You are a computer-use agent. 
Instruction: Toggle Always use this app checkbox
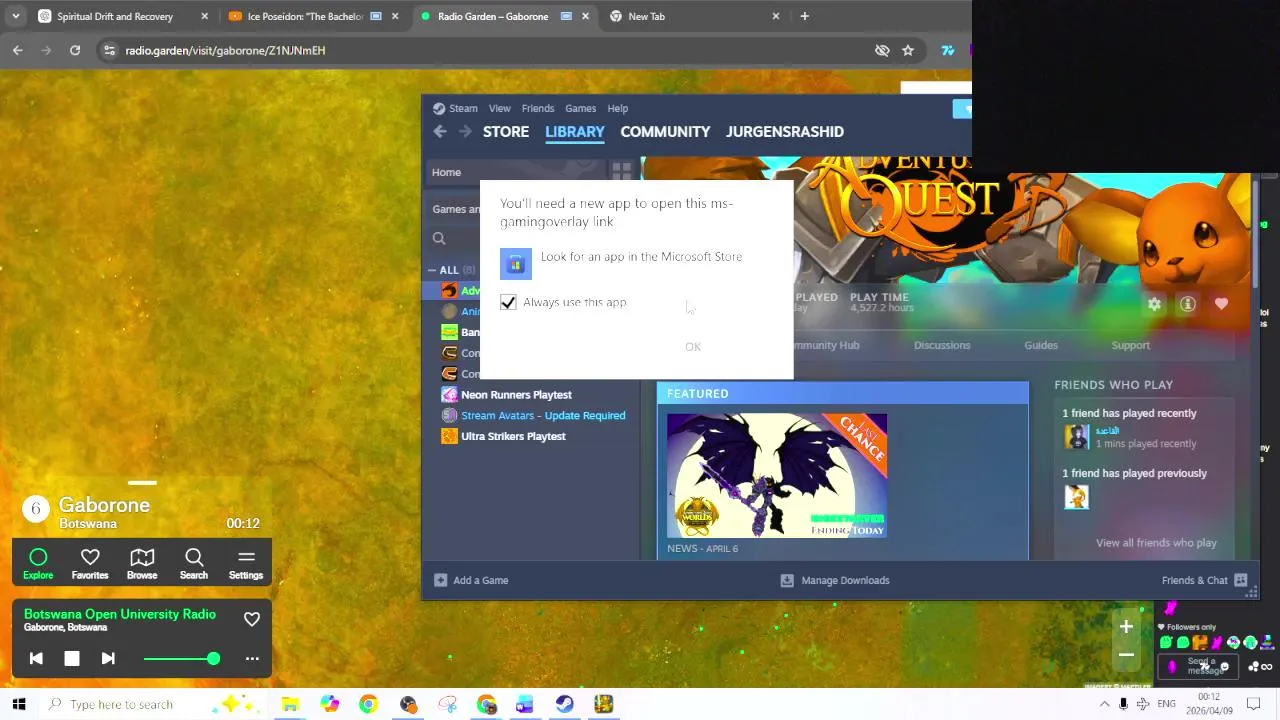(x=508, y=302)
